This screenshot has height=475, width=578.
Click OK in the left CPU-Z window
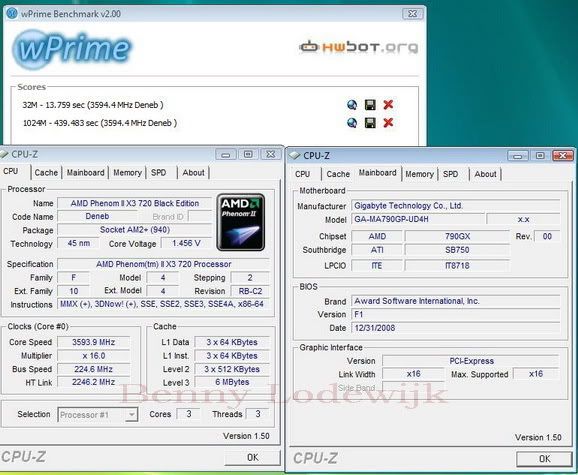(x=253, y=457)
